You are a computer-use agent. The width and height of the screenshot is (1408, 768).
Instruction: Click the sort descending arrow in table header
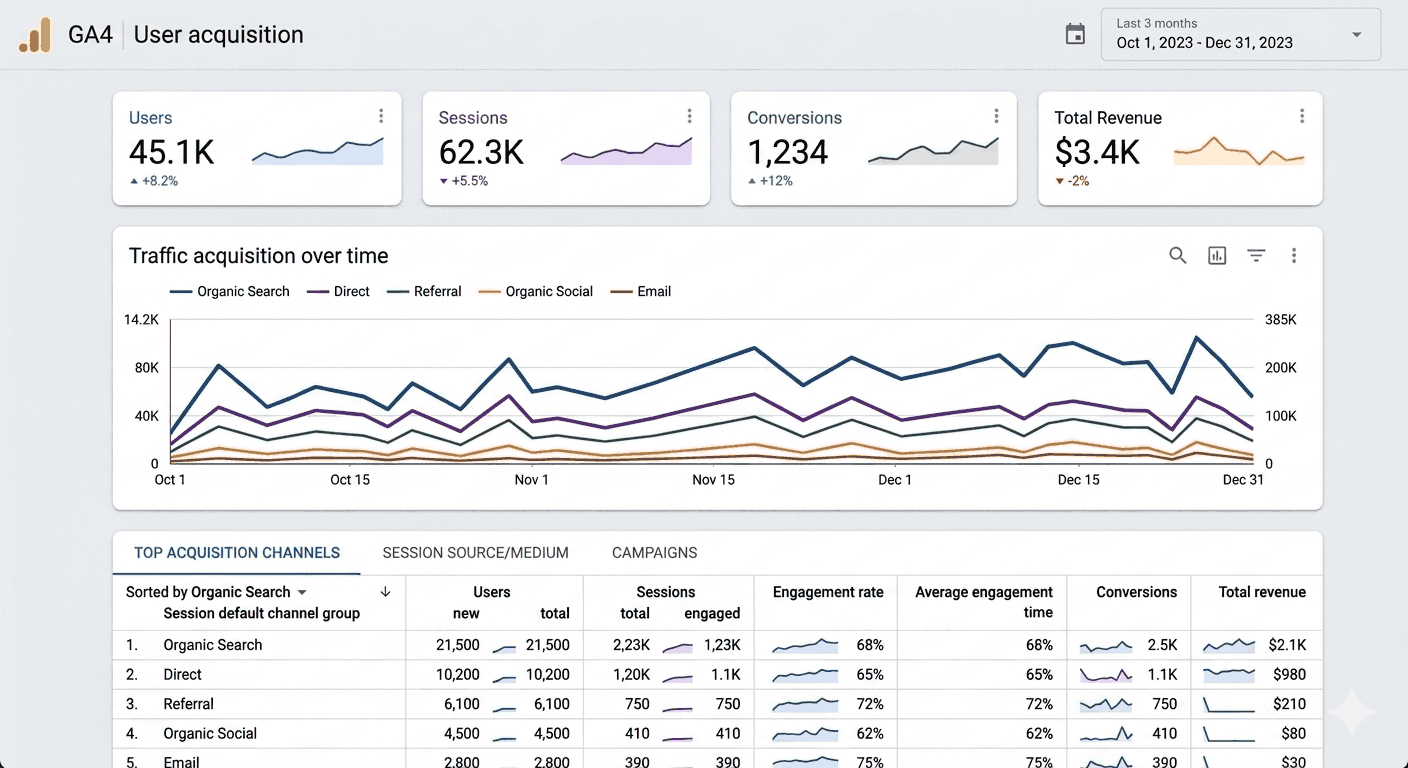(x=385, y=592)
